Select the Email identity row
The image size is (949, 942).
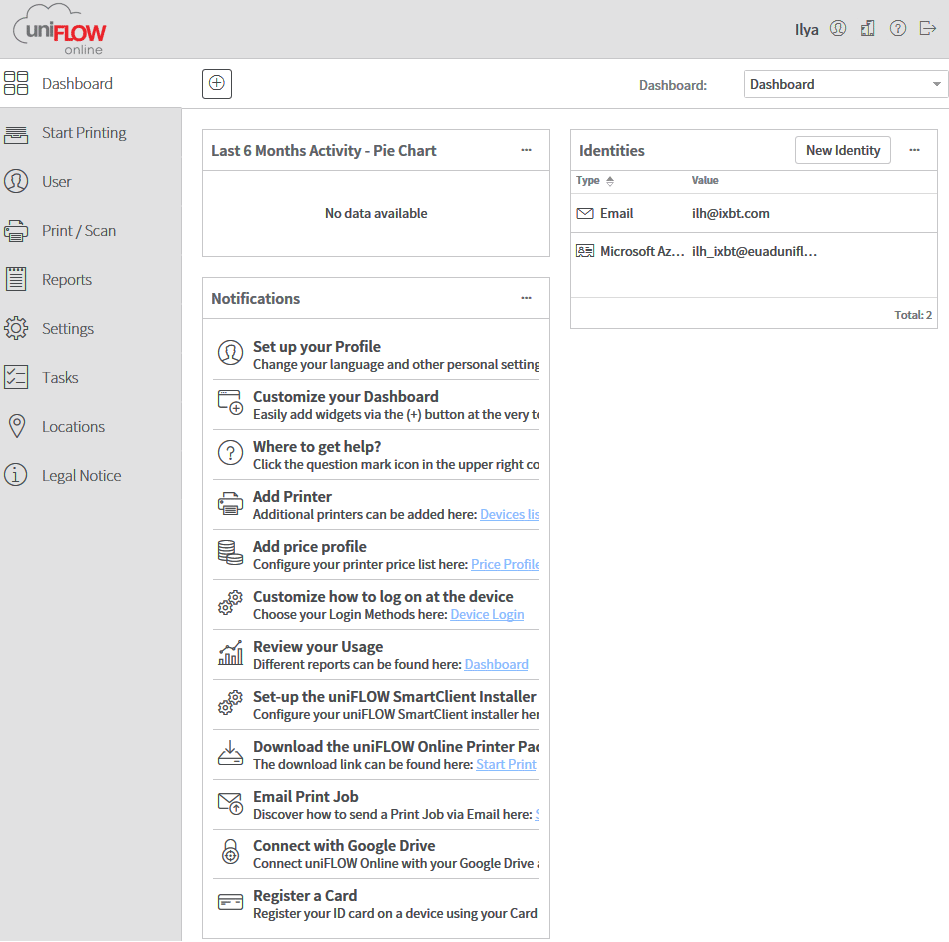[x=754, y=213]
